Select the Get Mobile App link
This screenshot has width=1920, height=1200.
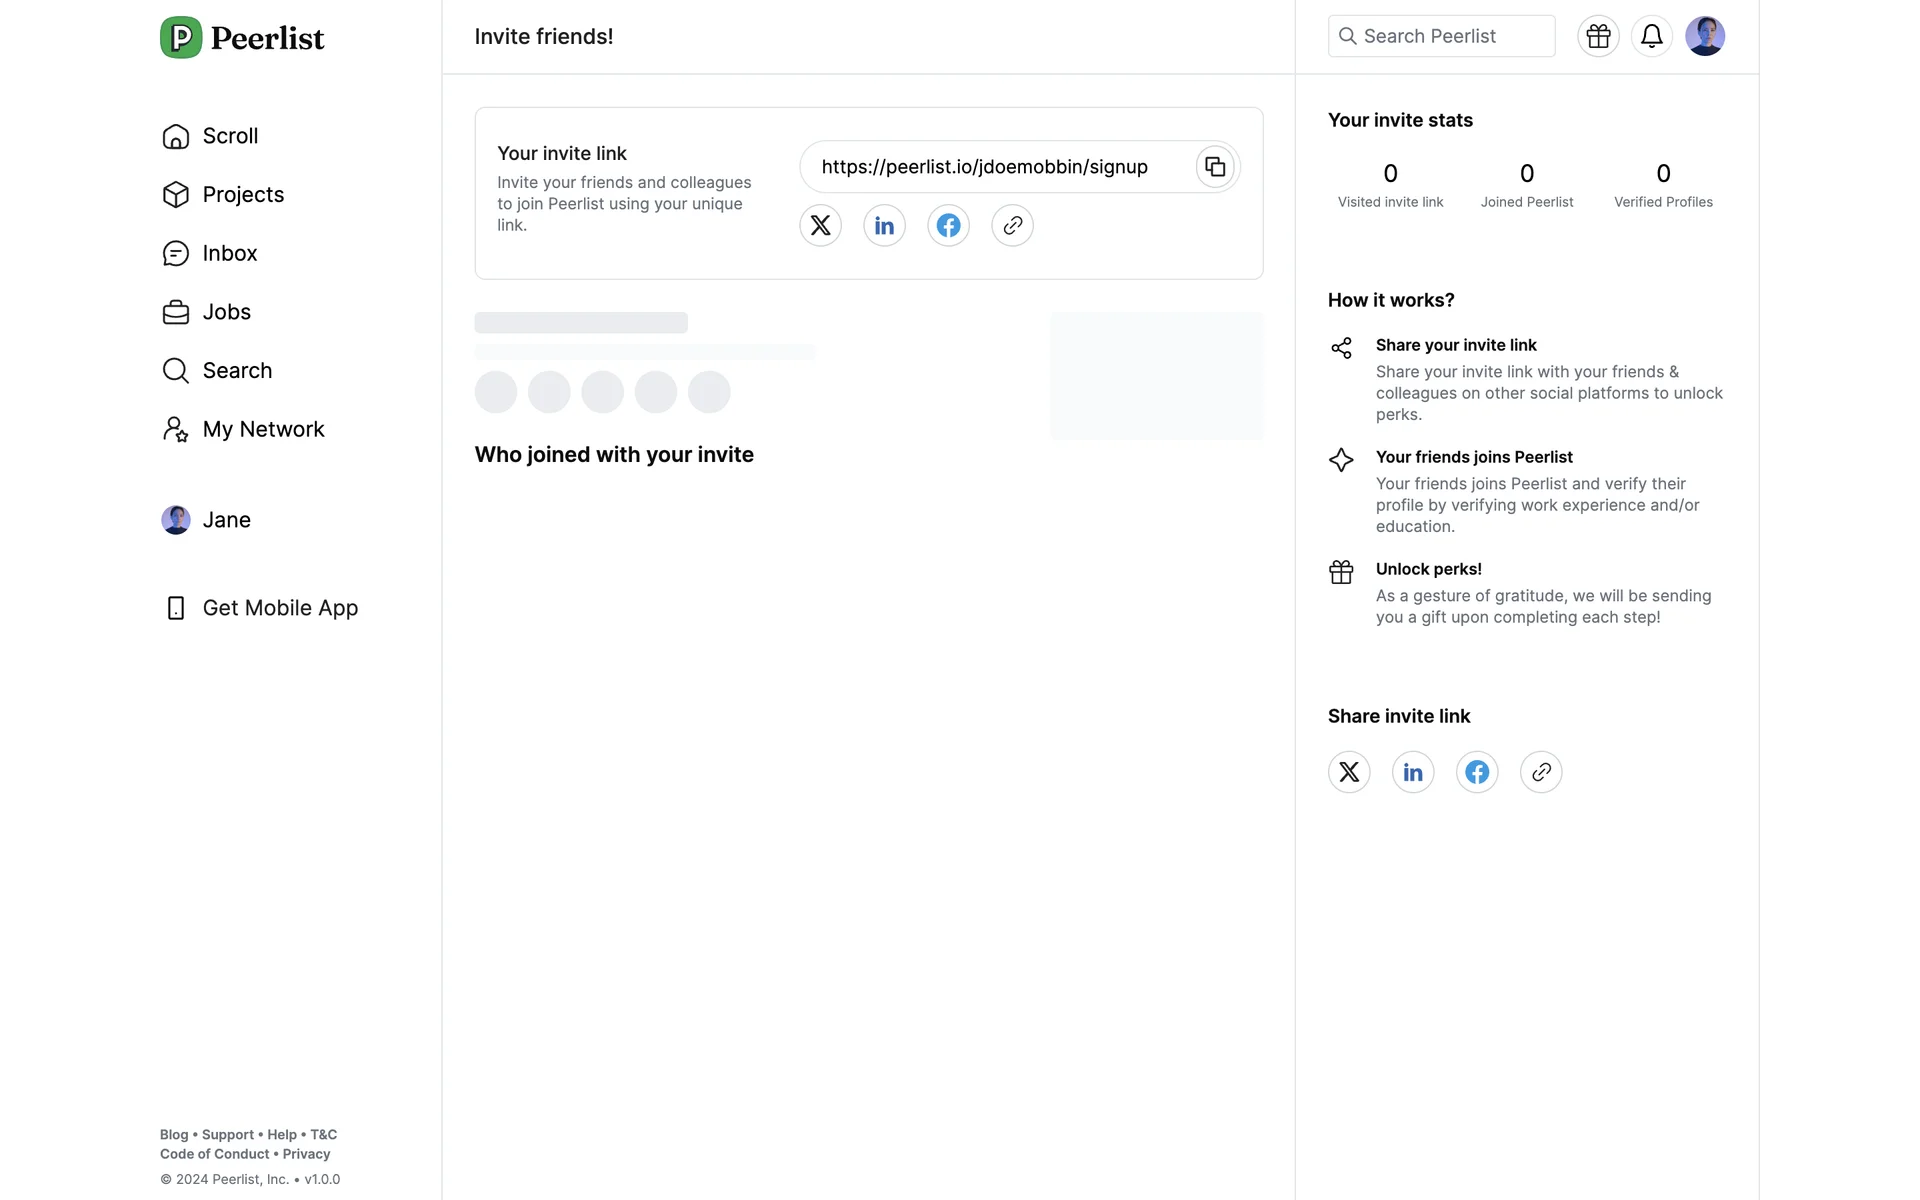[x=279, y=608]
